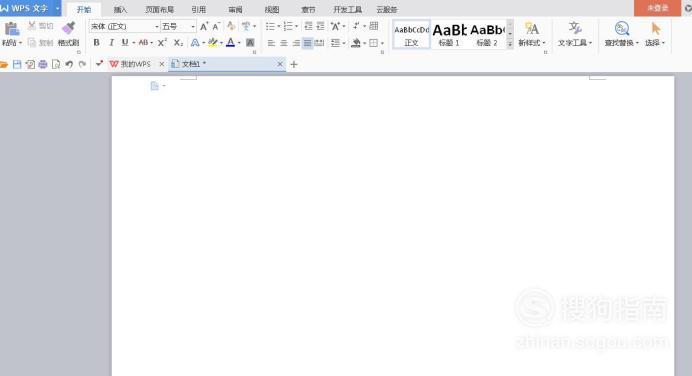Switch to the 开发工具 (Developer) tab

coord(347,9)
